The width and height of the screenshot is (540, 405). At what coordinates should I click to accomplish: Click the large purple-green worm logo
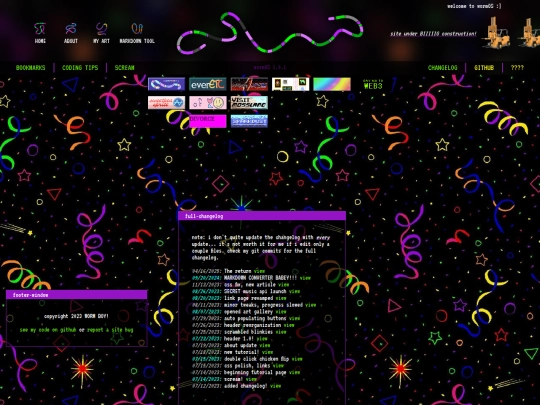(270, 33)
